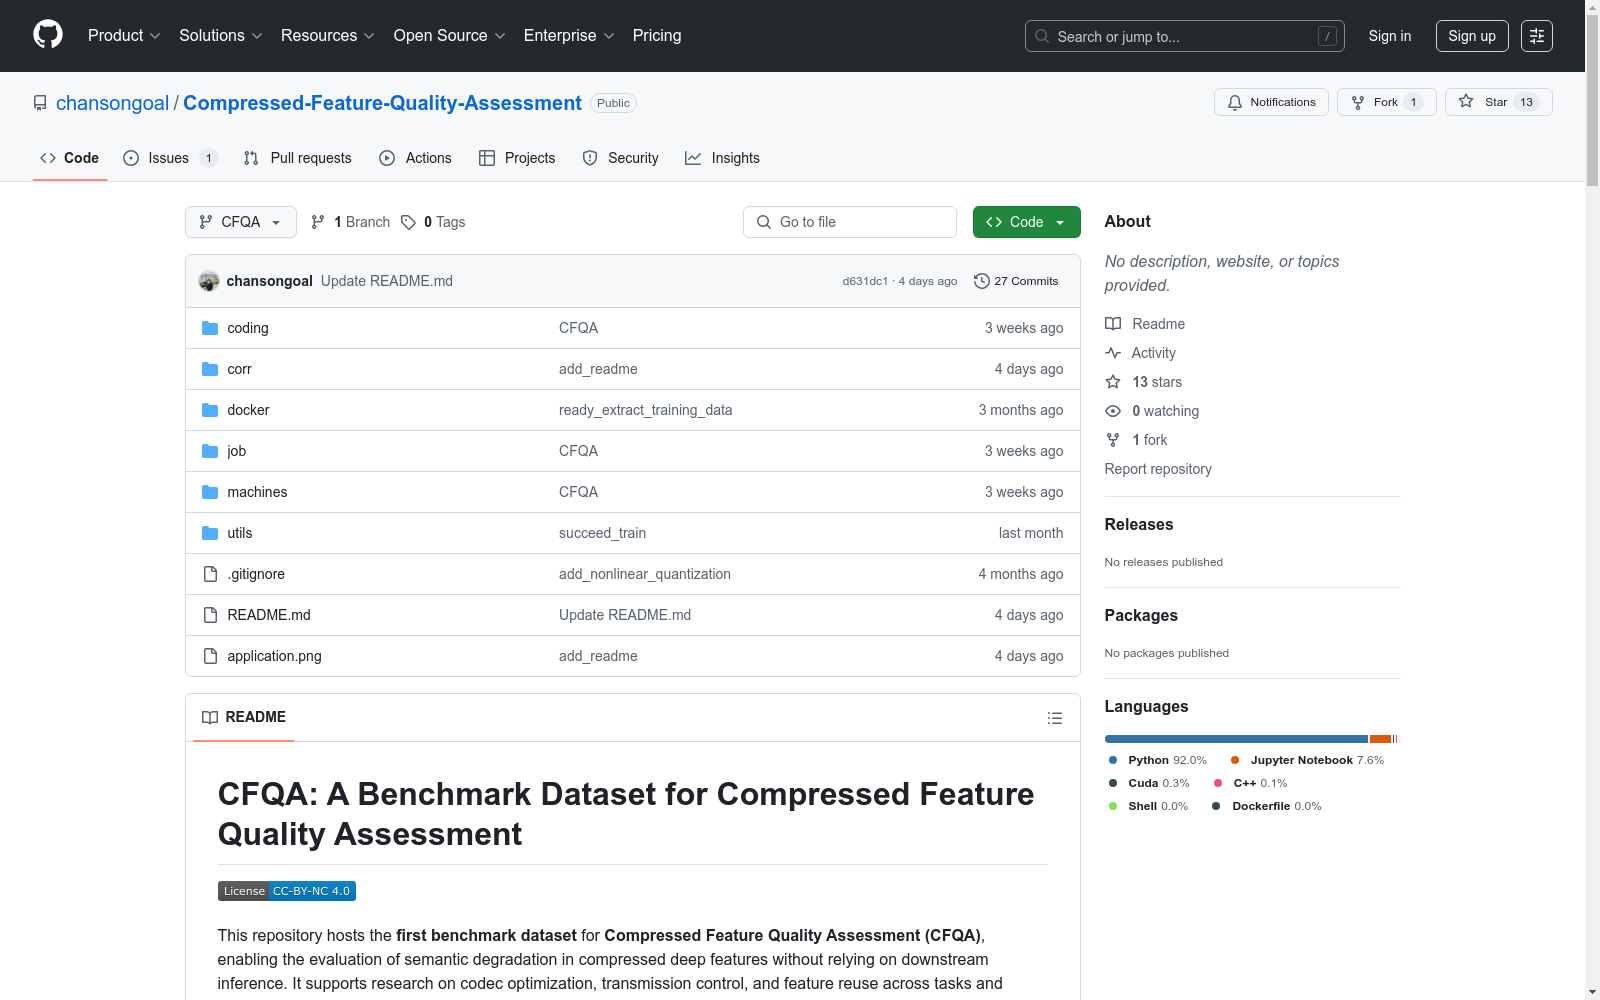Click the repository icon before chansongoal
Image resolution: width=1600 pixels, height=1000 pixels.
point(40,103)
